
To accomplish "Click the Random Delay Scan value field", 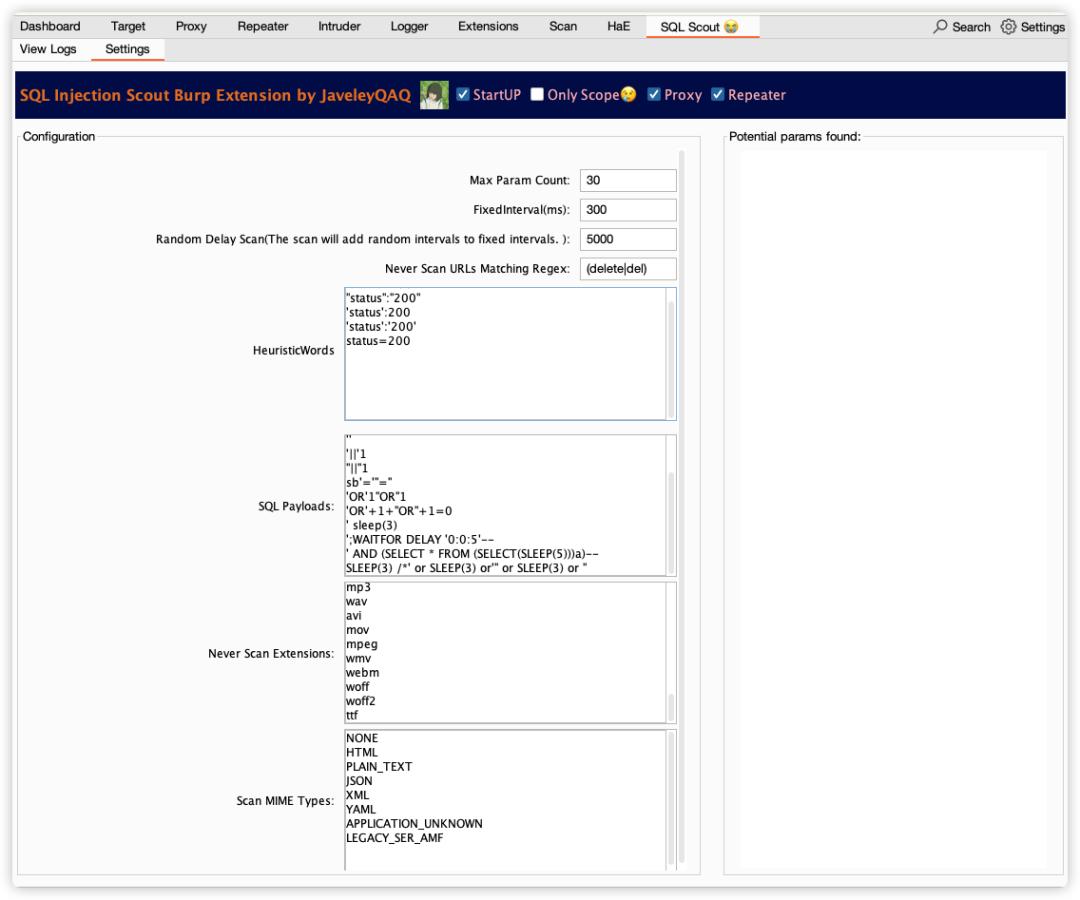I will pos(627,240).
